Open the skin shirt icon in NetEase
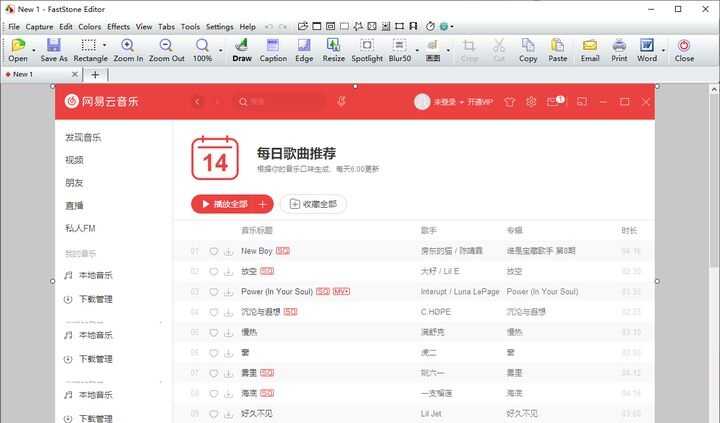This screenshot has width=720, height=423. (x=510, y=102)
